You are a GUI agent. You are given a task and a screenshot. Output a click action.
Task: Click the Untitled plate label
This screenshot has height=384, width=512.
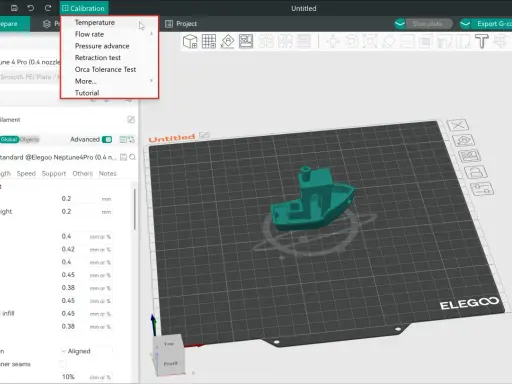click(172, 138)
